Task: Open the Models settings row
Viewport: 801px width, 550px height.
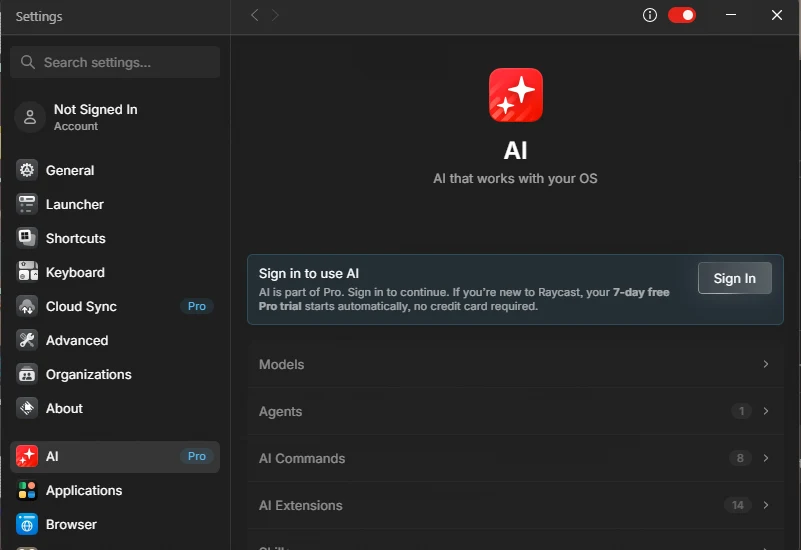Action: (515, 364)
